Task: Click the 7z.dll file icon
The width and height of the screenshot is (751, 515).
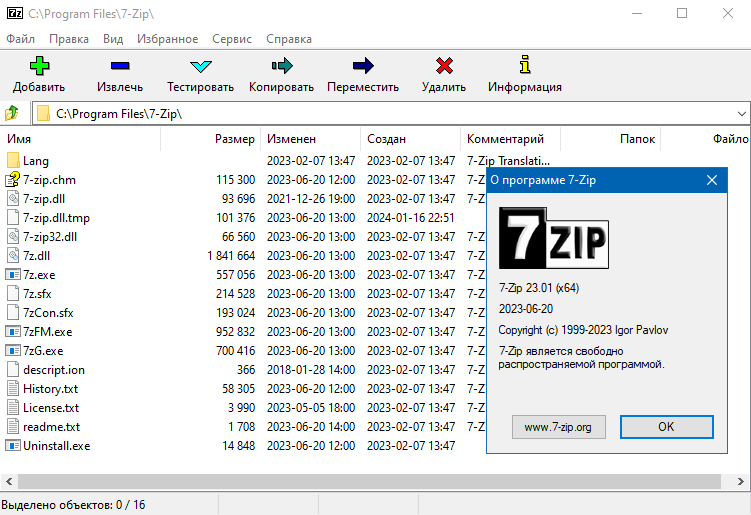Action: pyautogui.click(x=13, y=255)
